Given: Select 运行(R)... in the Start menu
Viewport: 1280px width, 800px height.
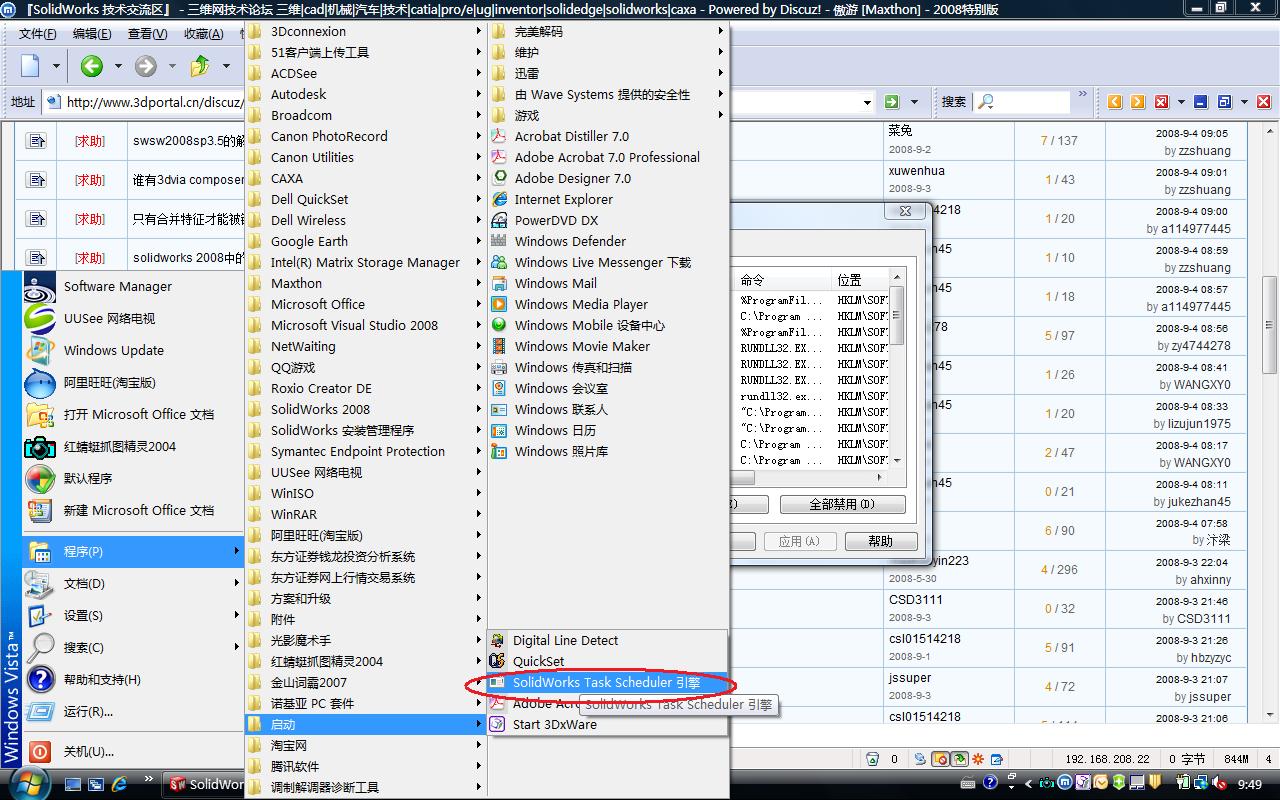Looking at the screenshot, I should 133,711.
